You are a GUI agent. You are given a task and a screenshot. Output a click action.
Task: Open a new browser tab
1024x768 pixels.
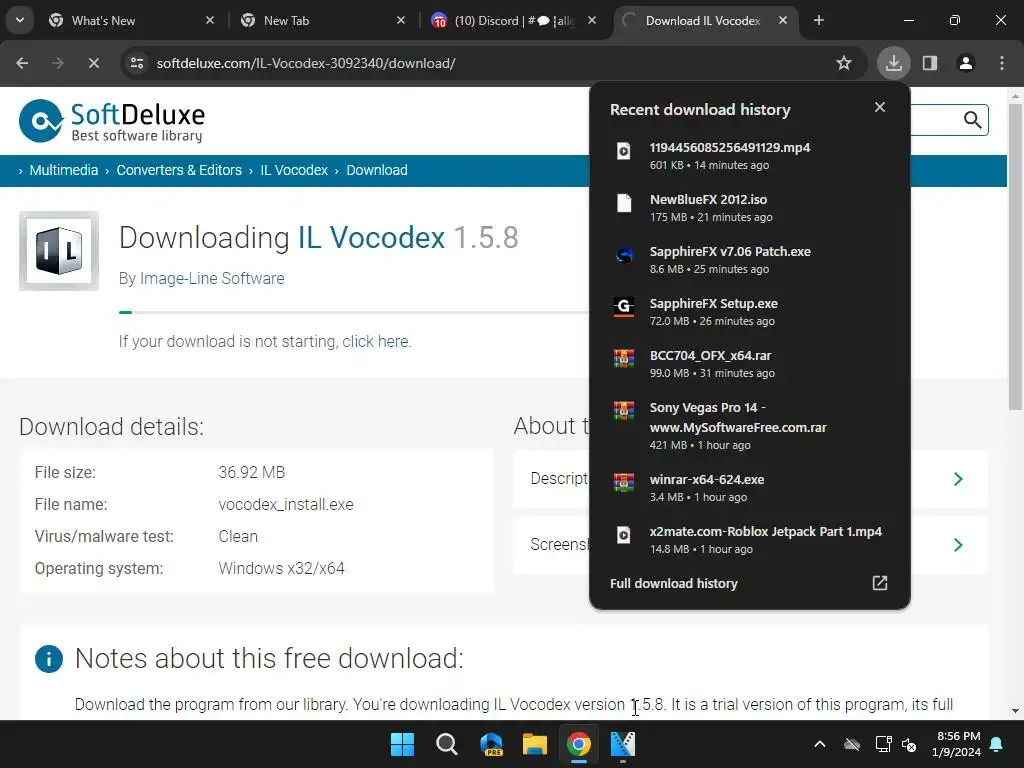(x=819, y=20)
